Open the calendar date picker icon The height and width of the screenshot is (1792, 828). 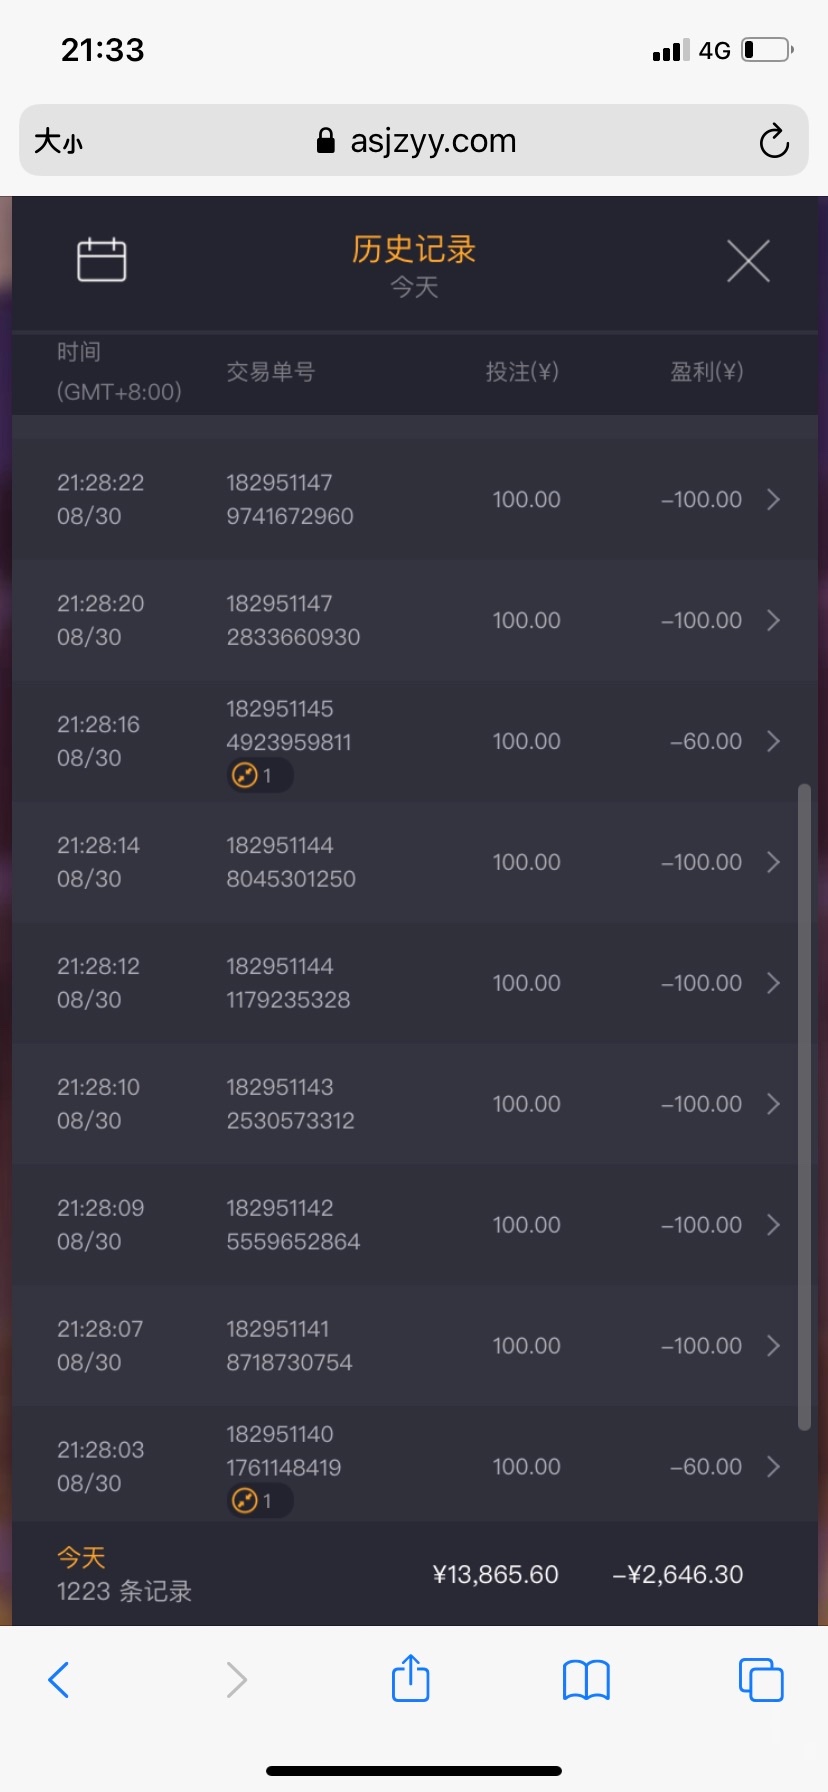[x=102, y=260]
